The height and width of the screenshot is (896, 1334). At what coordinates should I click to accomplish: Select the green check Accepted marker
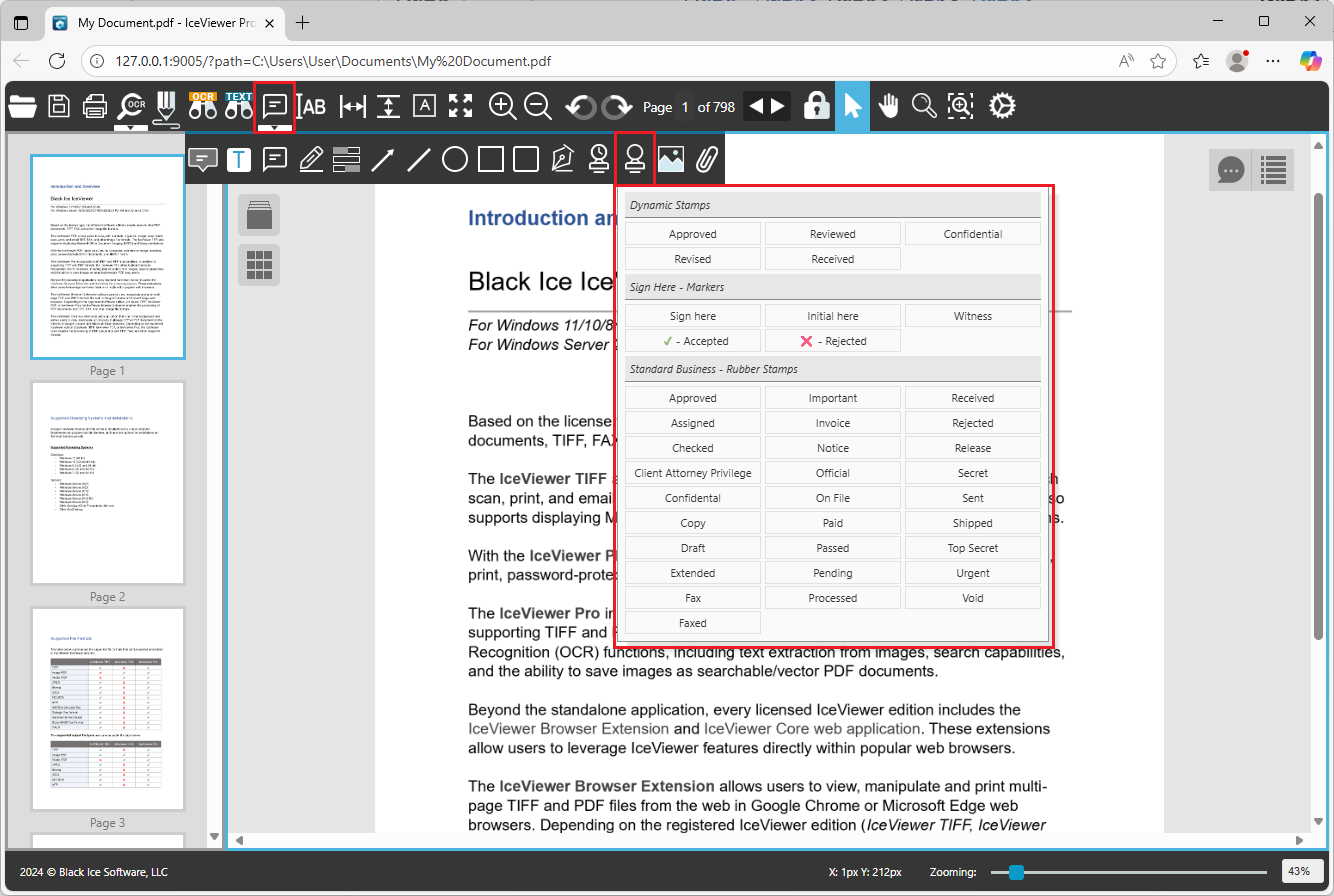point(693,341)
